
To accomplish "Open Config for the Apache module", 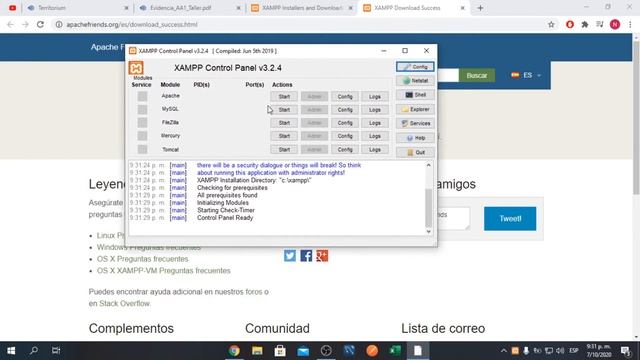I will [x=344, y=97].
